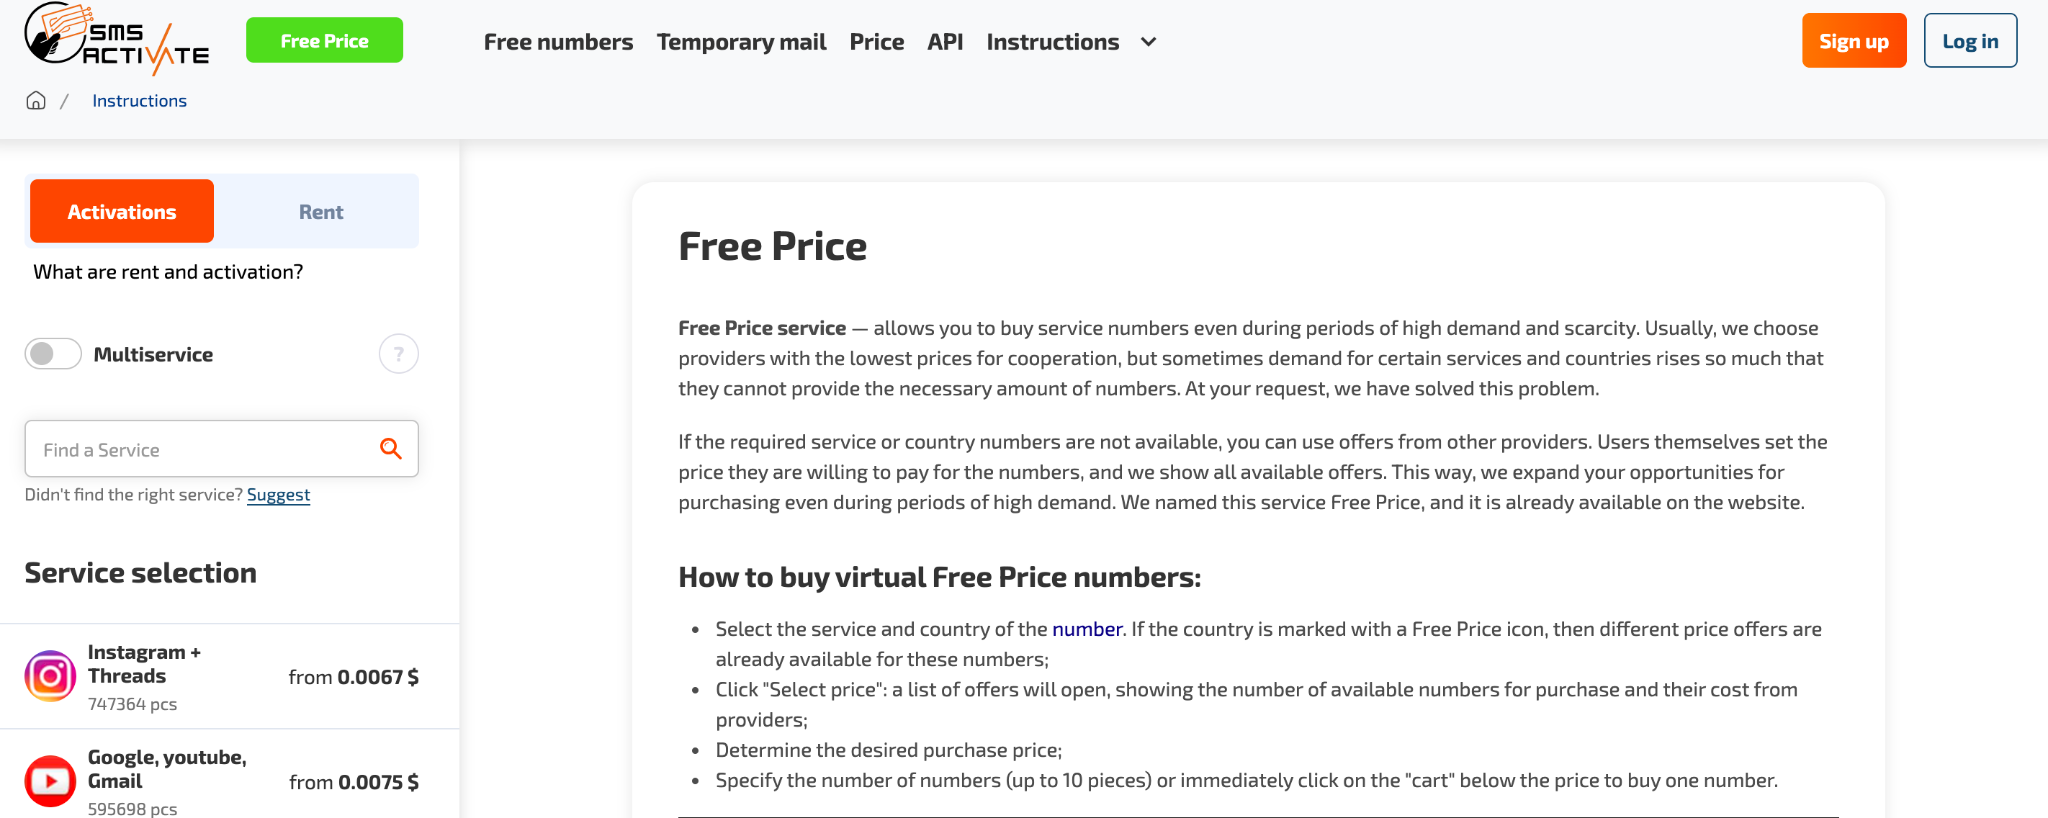Enable the Multiservice toggle
2048x818 pixels.
tap(53, 354)
